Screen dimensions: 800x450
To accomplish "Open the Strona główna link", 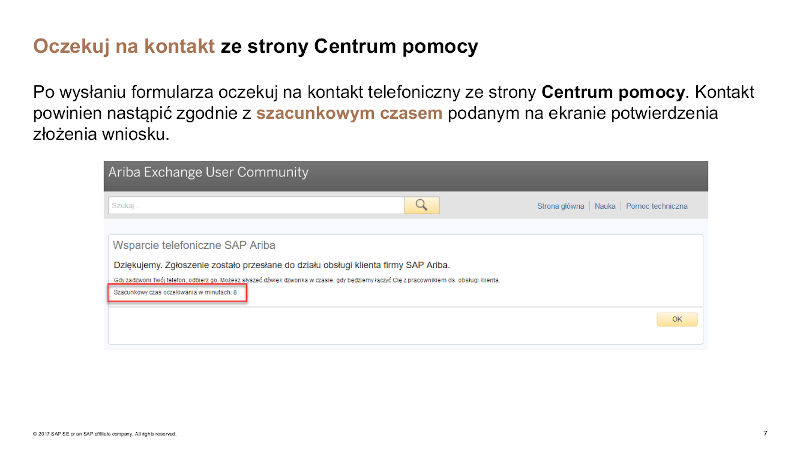I will 560,206.
